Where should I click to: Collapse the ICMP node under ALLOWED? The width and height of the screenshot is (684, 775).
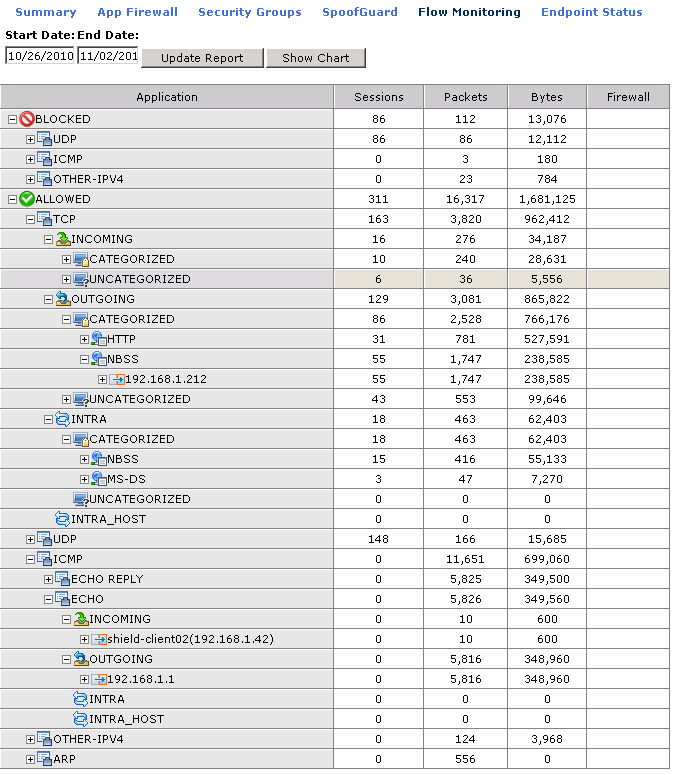click(31, 560)
